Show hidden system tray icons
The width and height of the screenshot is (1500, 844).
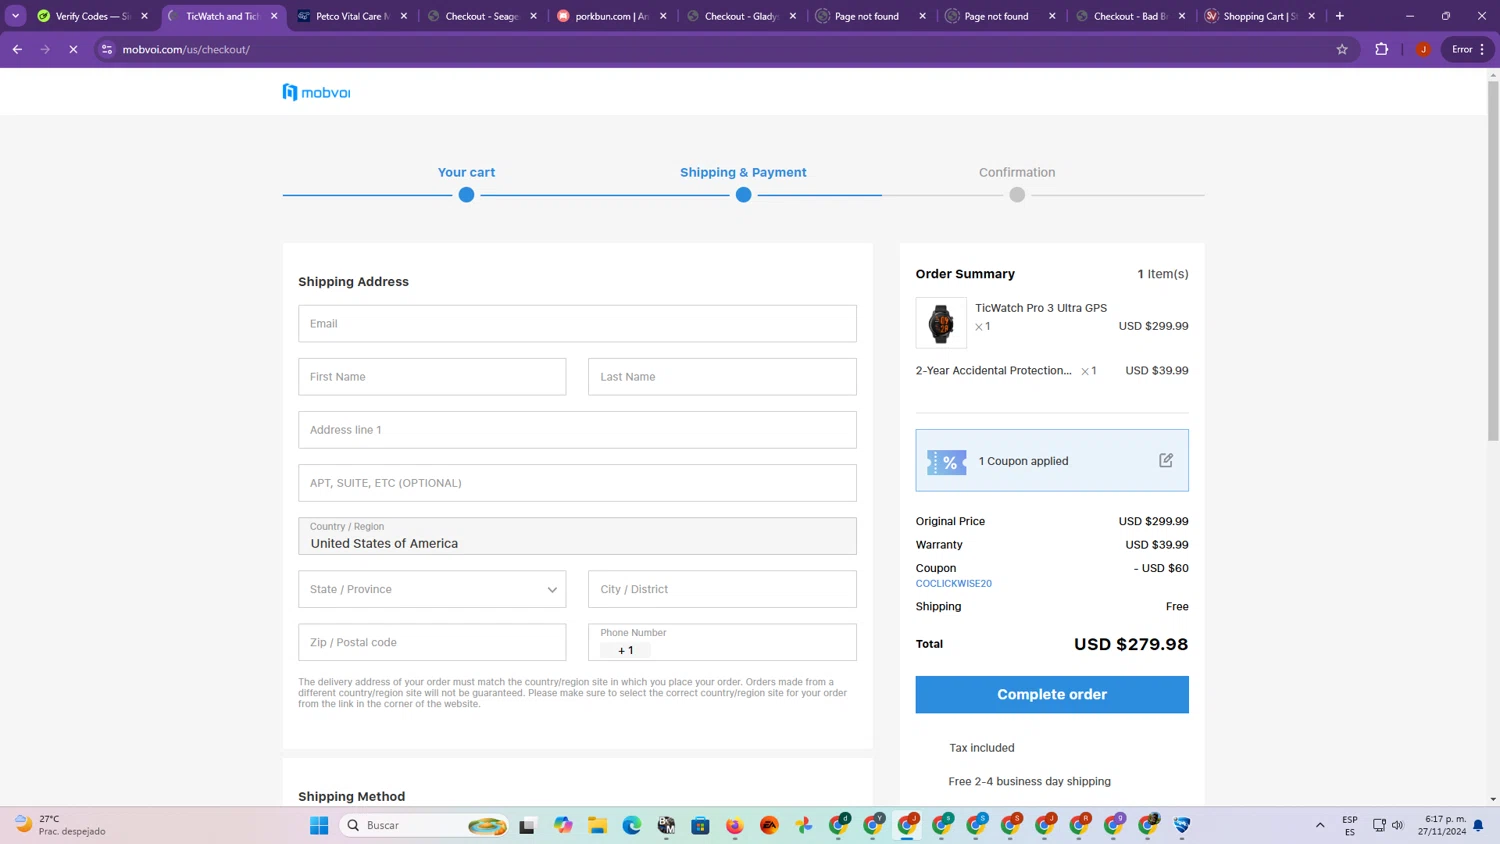click(1320, 825)
